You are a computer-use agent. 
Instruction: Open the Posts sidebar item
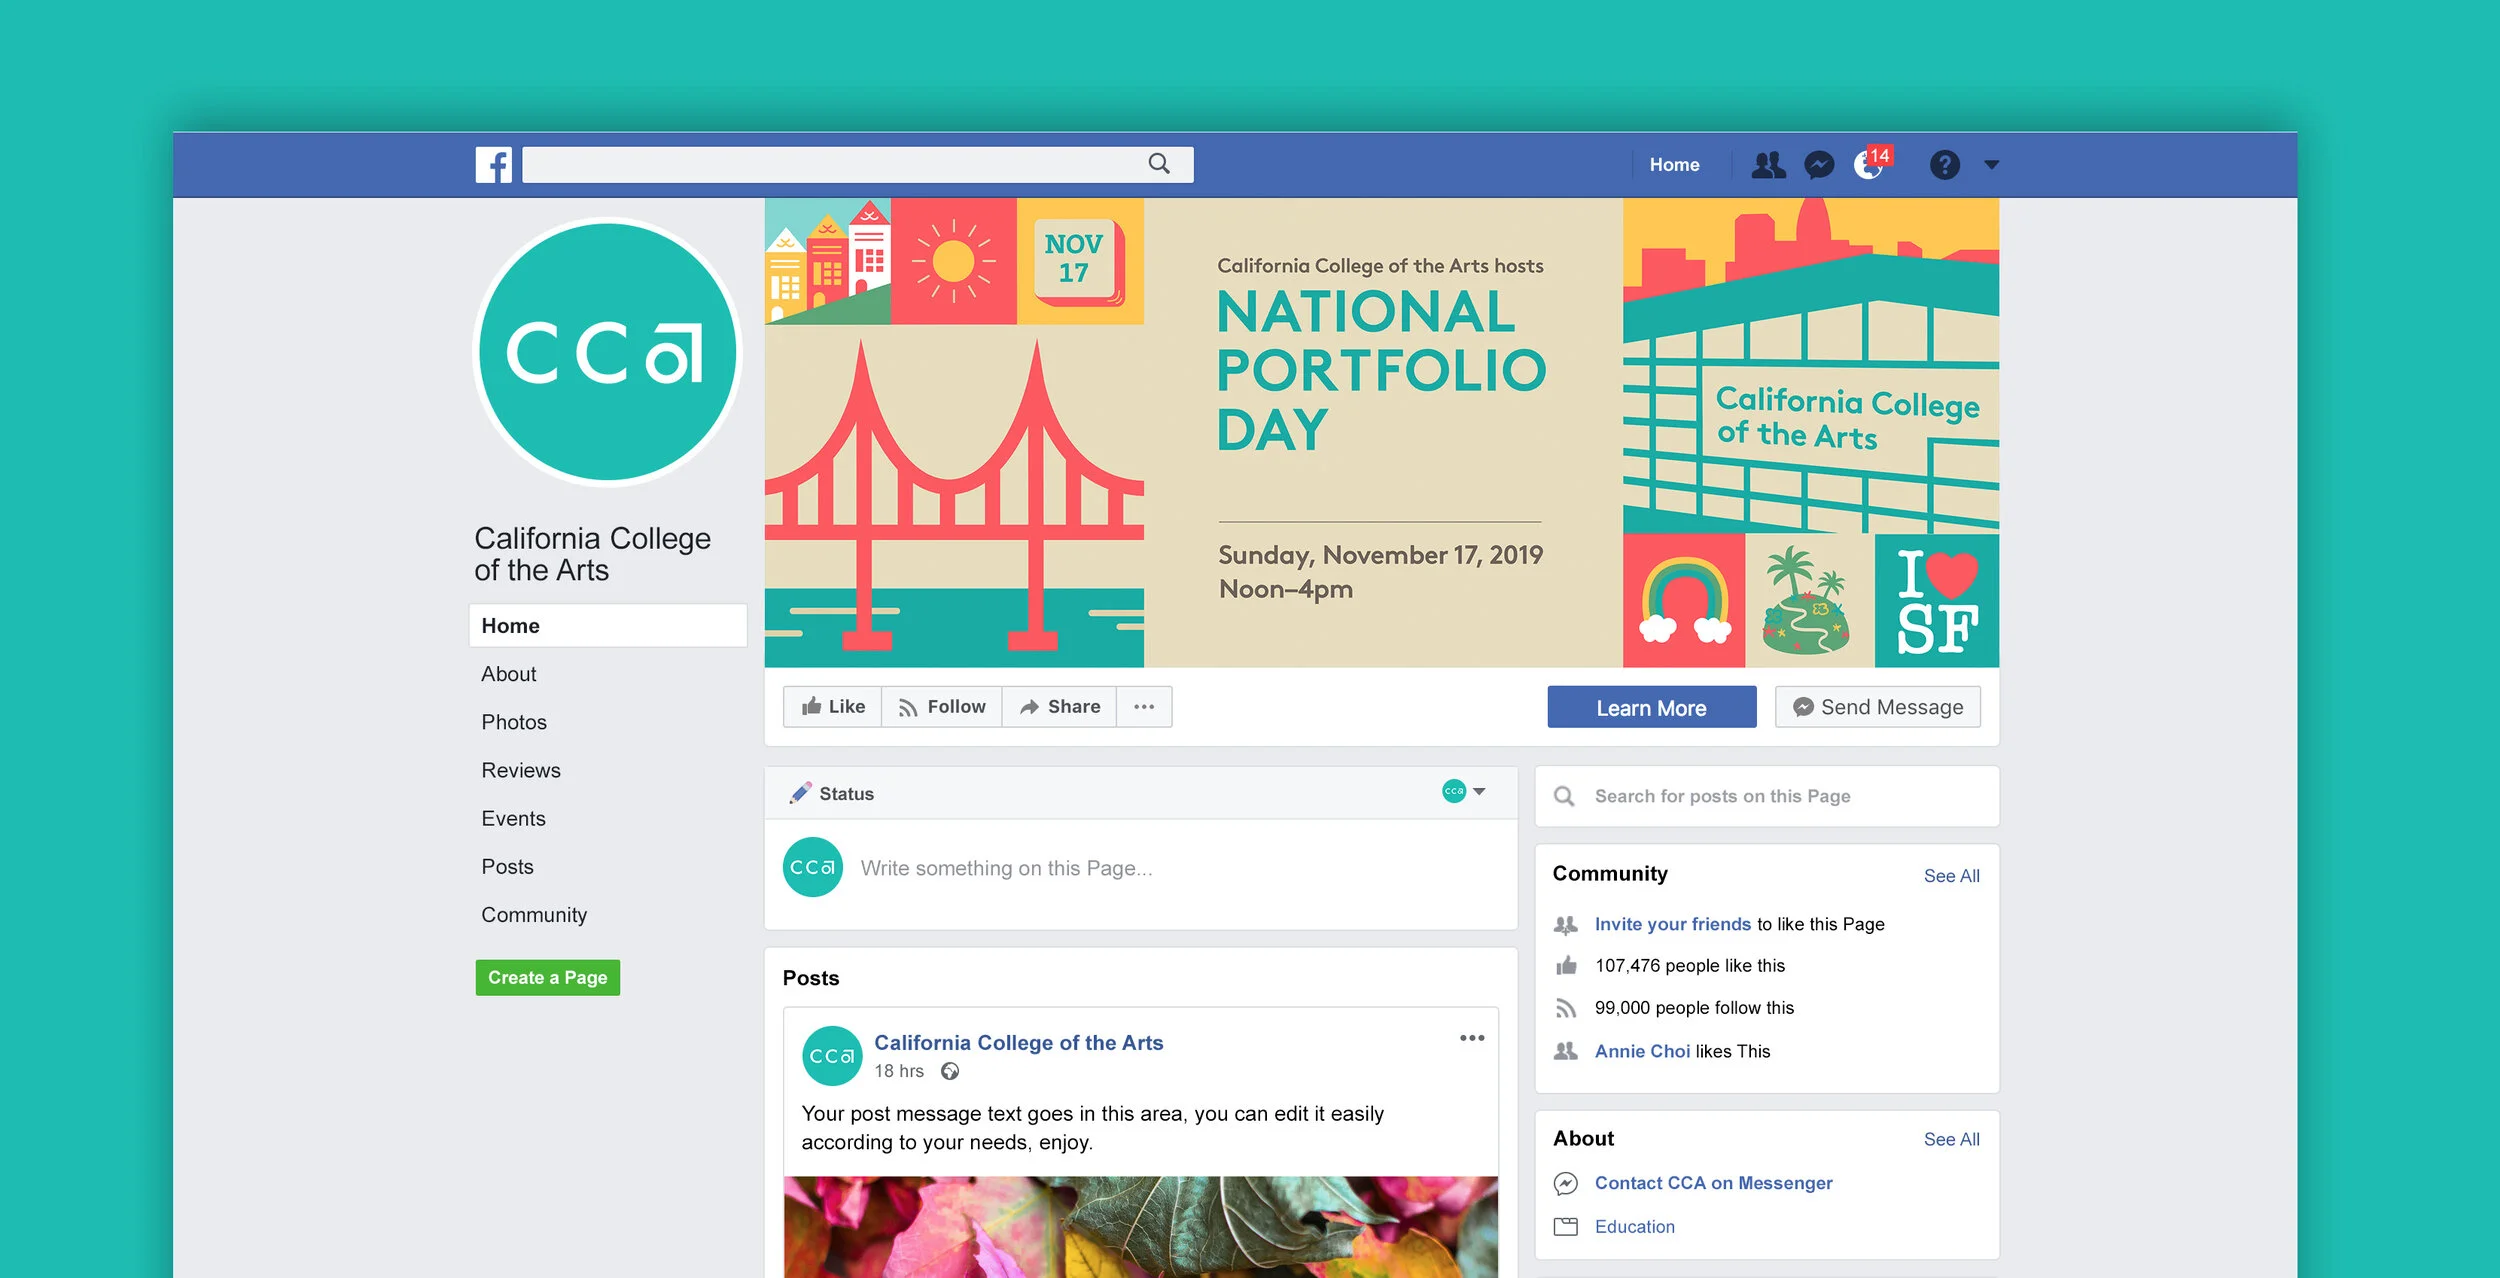507,866
